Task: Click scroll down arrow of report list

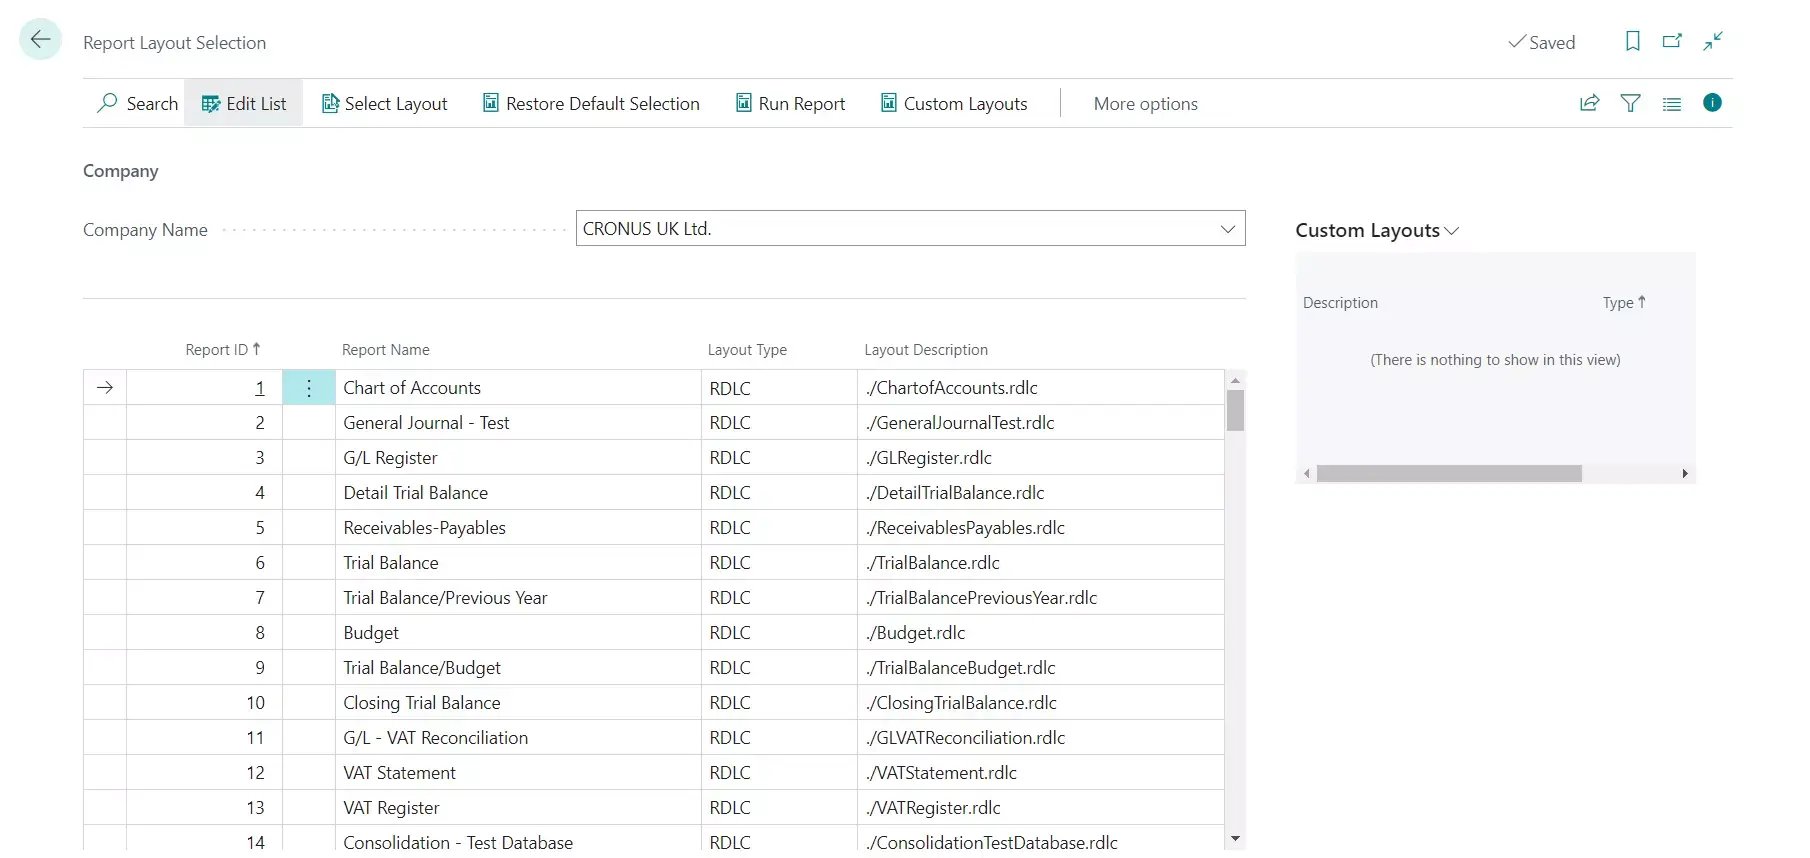Action: 1235,838
